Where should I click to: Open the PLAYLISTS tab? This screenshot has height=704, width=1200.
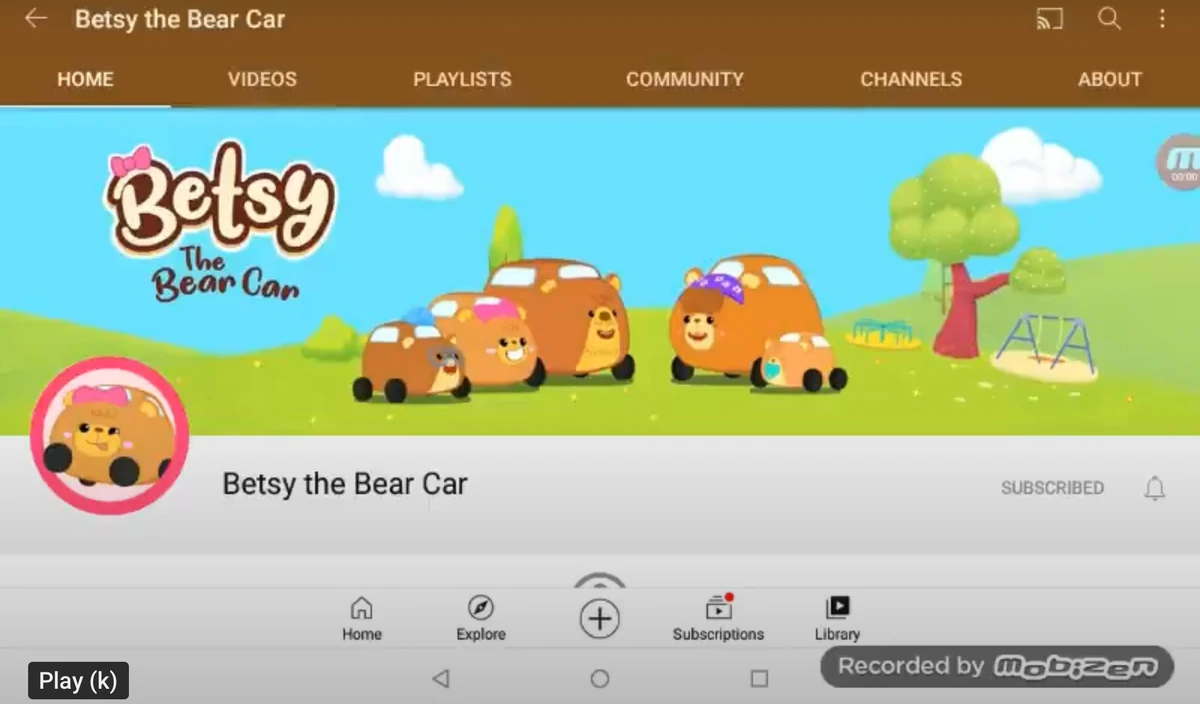coord(462,79)
